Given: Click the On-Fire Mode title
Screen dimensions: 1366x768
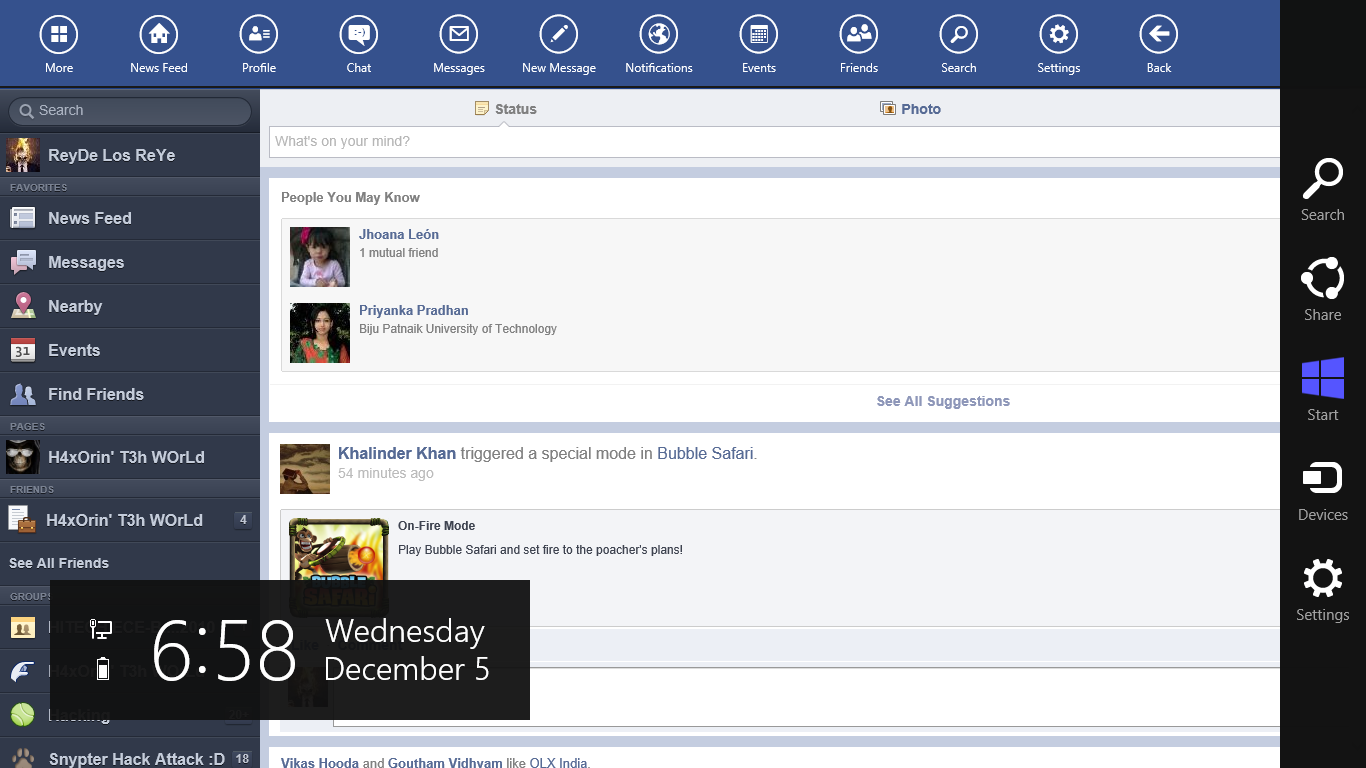Looking at the screenshot, I should pos(436,526).
